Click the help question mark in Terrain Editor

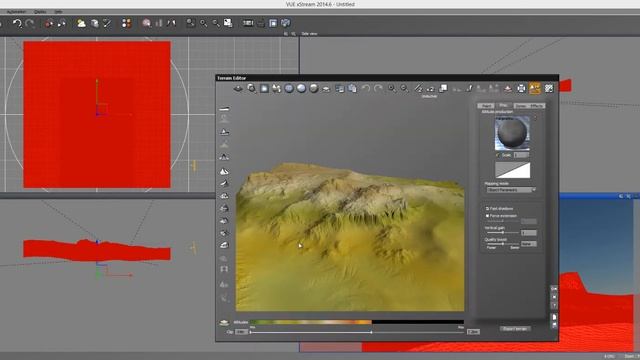[x=554, y=305]
